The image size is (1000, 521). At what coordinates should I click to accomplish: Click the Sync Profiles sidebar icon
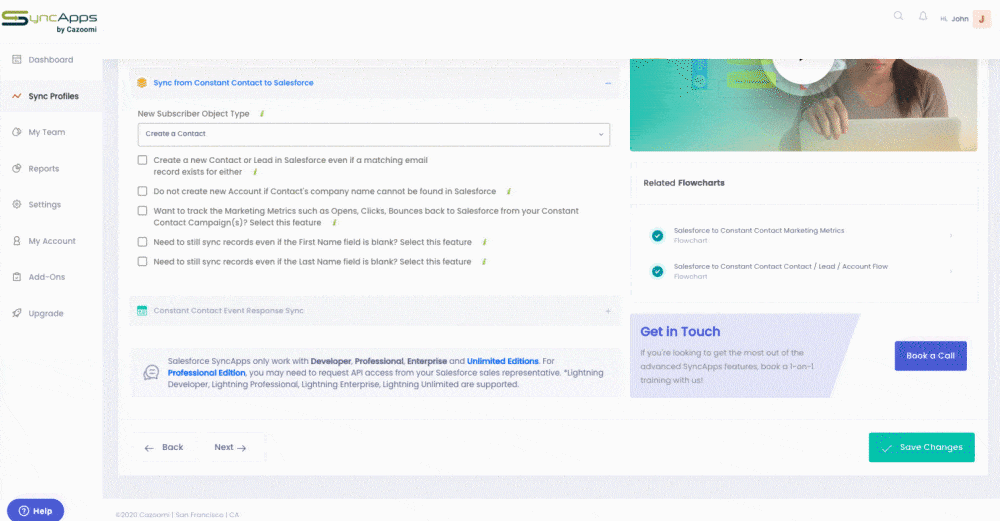[17, 96]
